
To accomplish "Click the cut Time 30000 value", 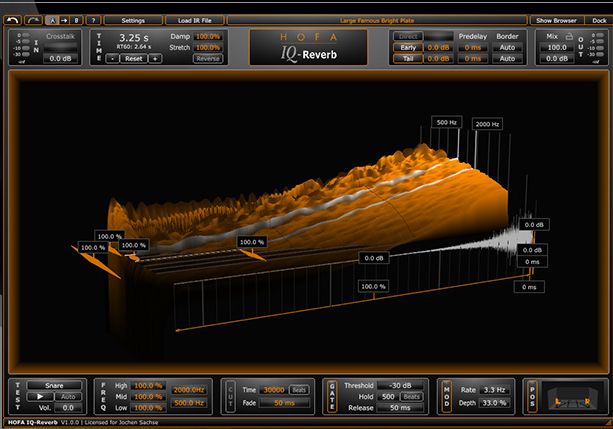I will pyautogui.click(x=274, y=390).
